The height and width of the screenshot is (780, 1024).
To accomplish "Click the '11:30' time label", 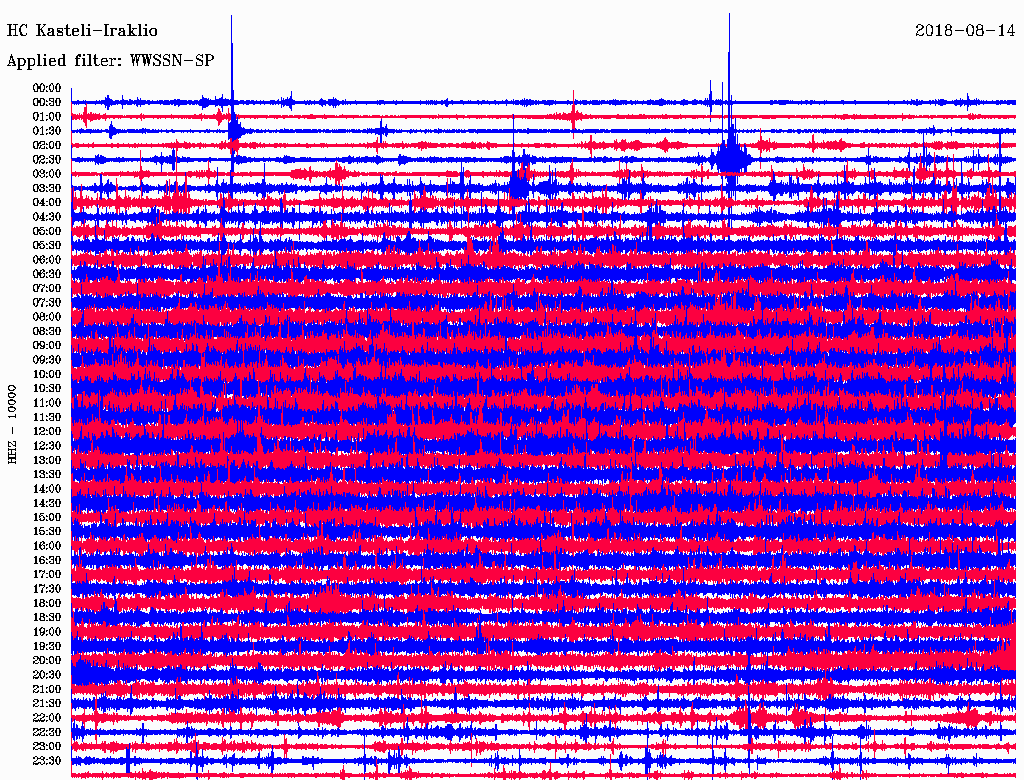I will pos(47,417).
